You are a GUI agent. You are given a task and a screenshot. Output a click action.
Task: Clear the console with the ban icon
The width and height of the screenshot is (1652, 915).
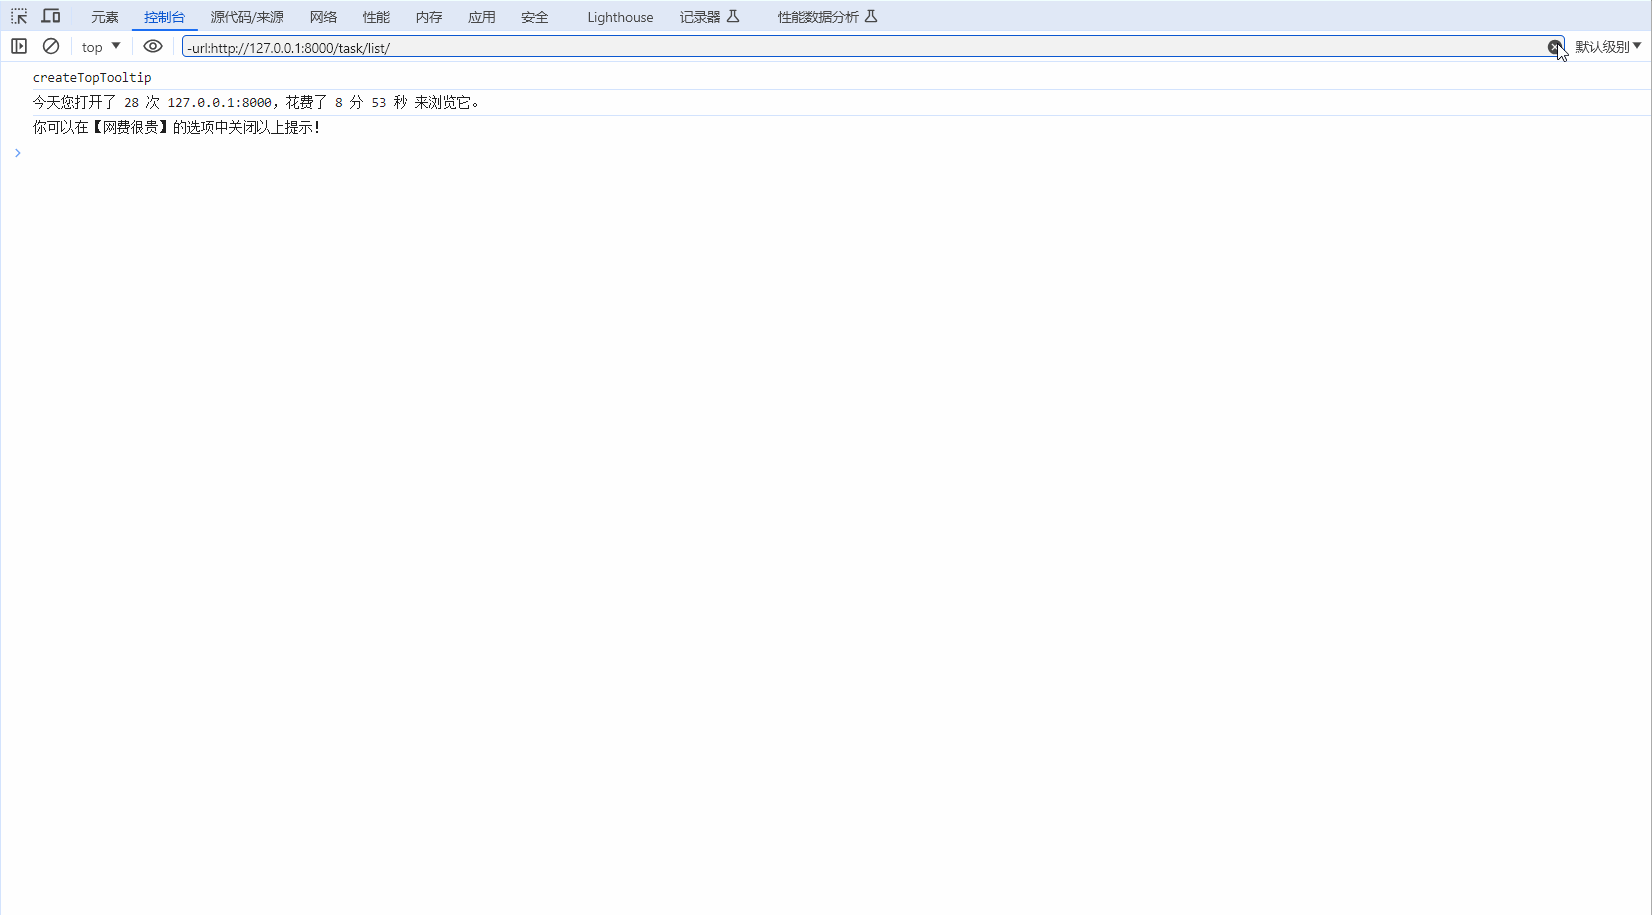(51, 46)
